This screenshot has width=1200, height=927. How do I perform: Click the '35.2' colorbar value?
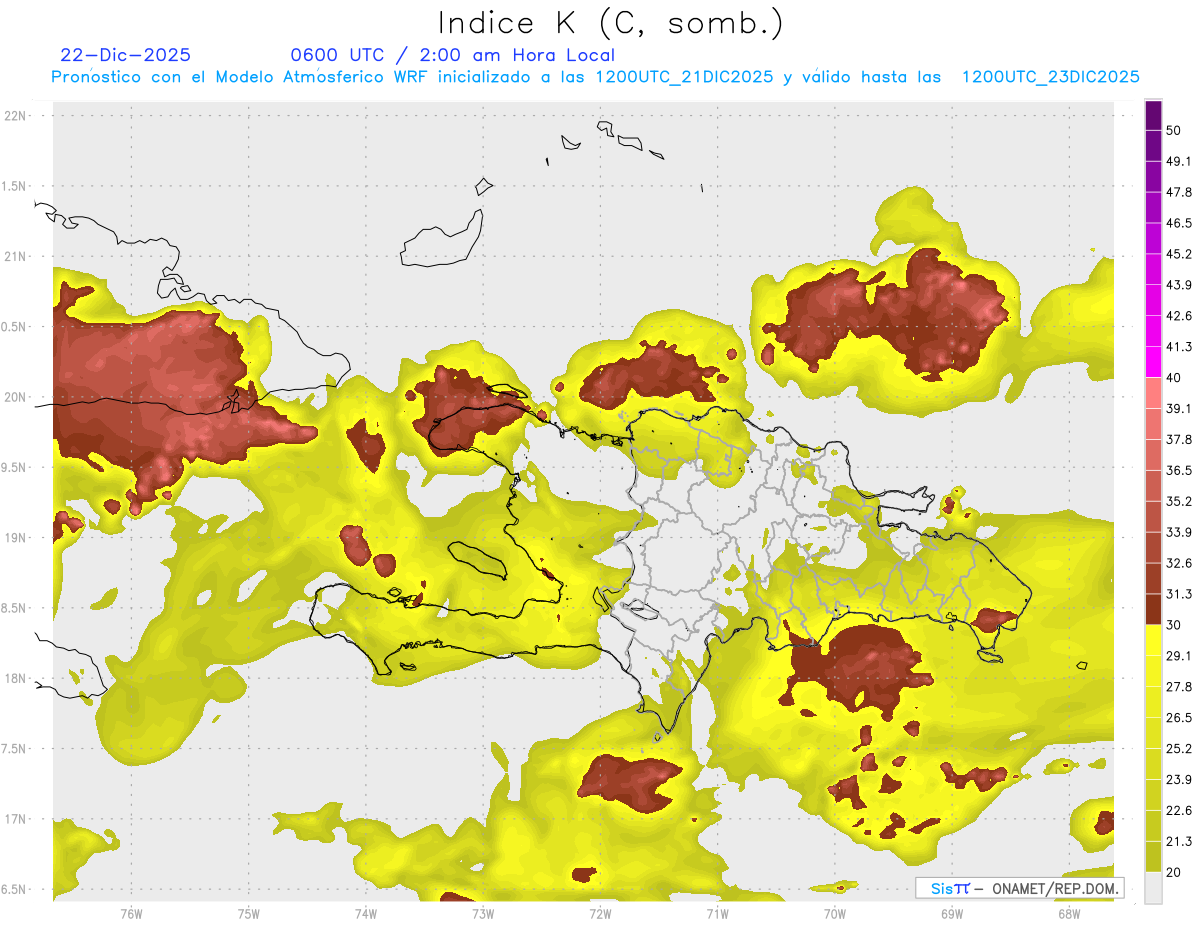pos(1179,501)
